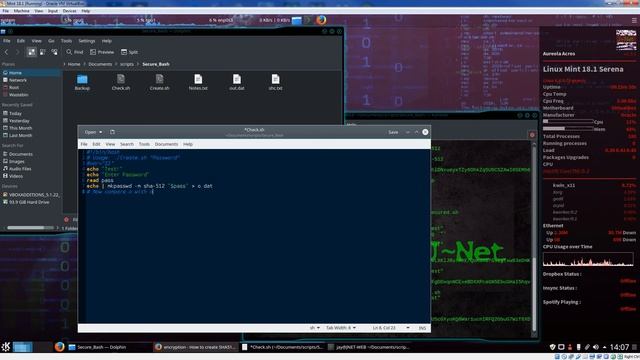The height and width of the screenshot is (360, 640).
Task: Create new document in text editor
Action: [x=112, y=132]
